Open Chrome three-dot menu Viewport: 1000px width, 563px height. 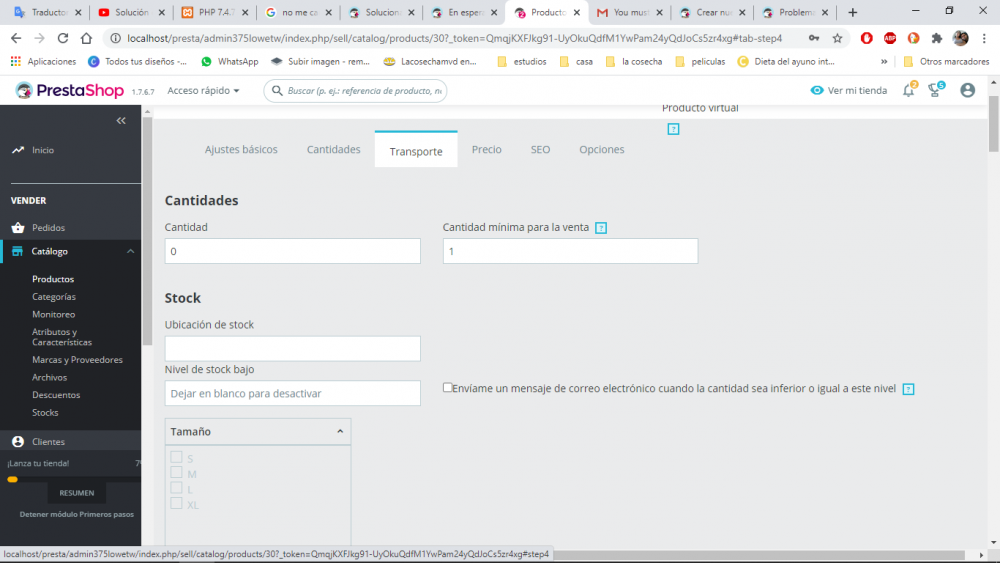pyautogui.click(x=984, y=38)
